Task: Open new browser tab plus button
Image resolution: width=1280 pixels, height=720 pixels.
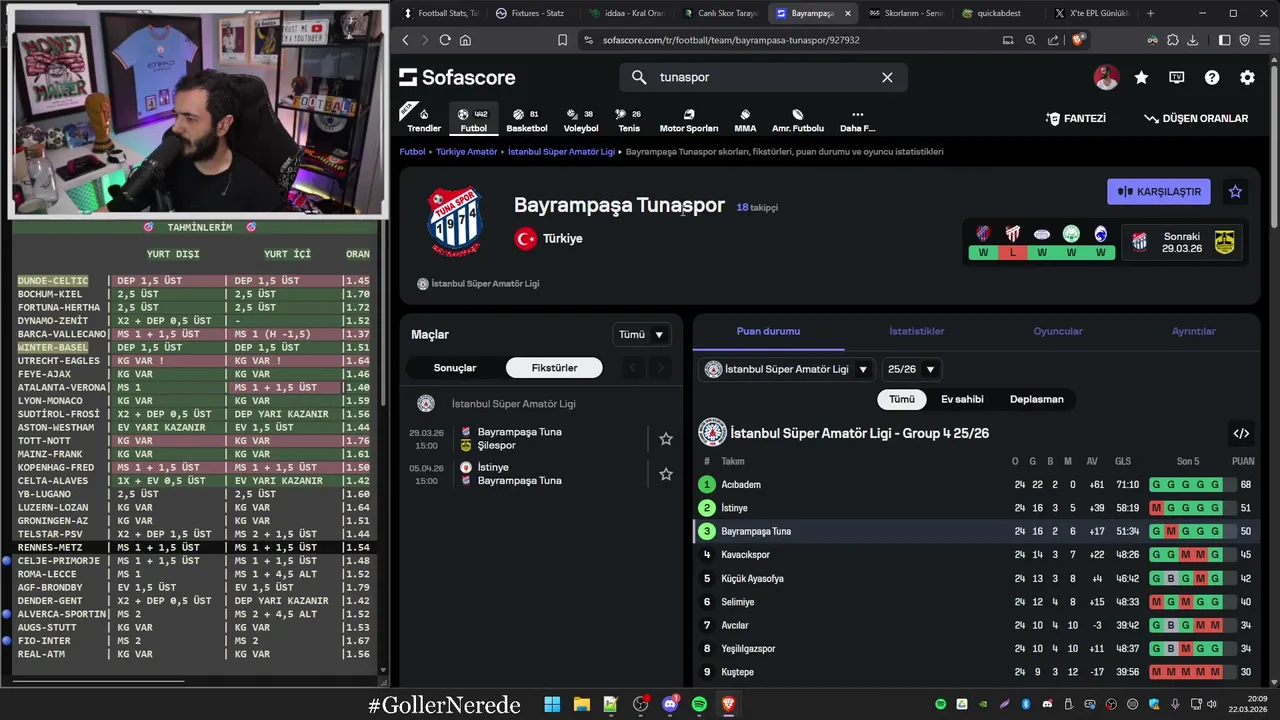Action: pyautogui.click(x=1150, y=13)
